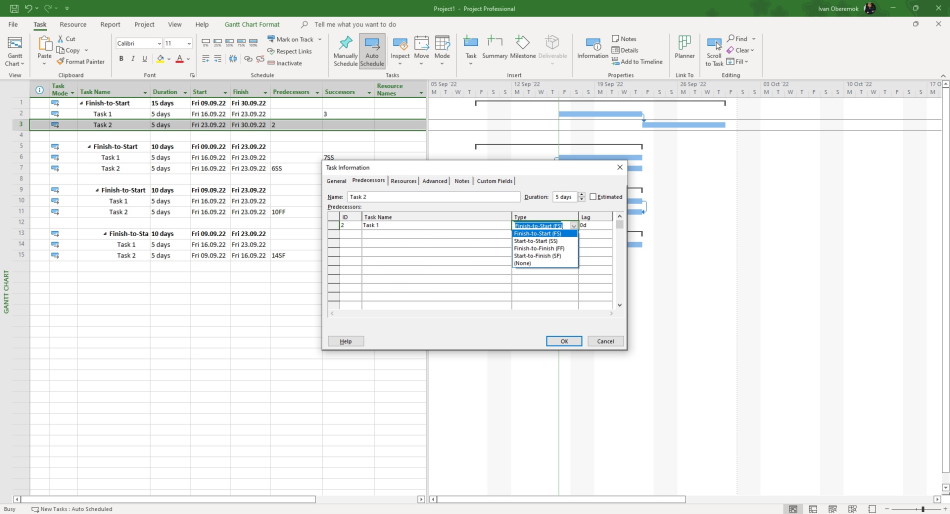Open the Custom Fields tab in dialog

point(494,181)
